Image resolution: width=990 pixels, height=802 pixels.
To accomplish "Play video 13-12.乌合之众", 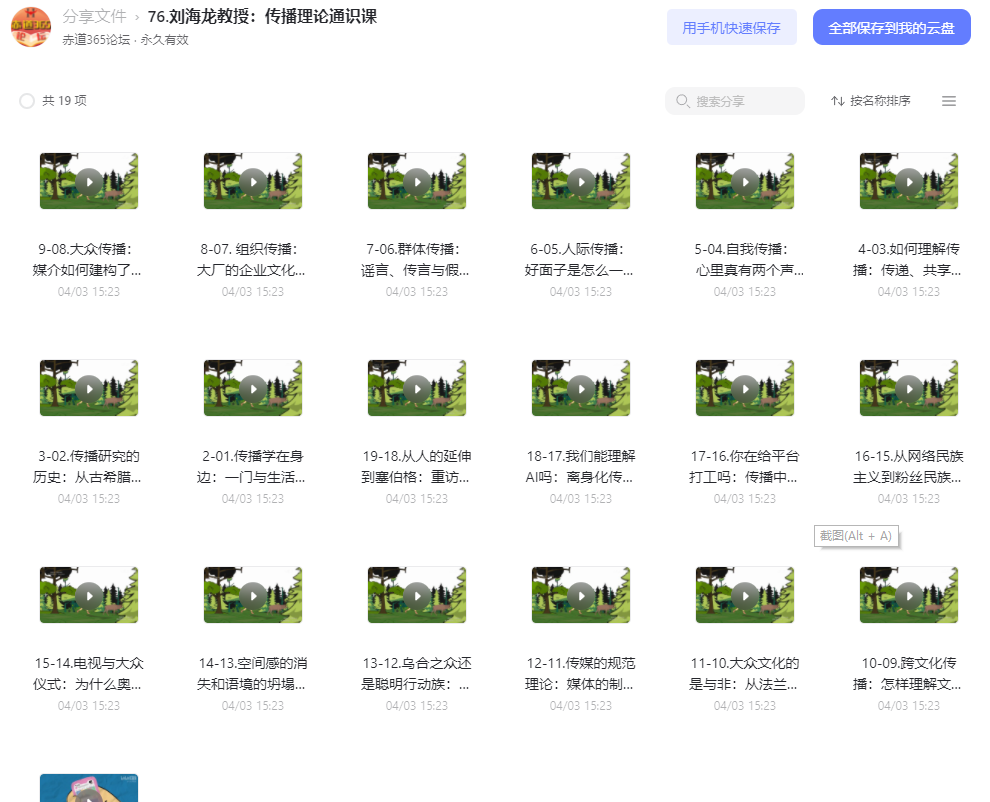I will coord(417,596).
